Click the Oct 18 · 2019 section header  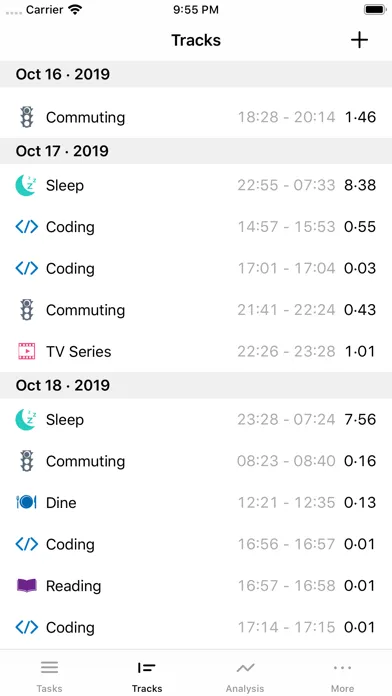tap(196, 385)
